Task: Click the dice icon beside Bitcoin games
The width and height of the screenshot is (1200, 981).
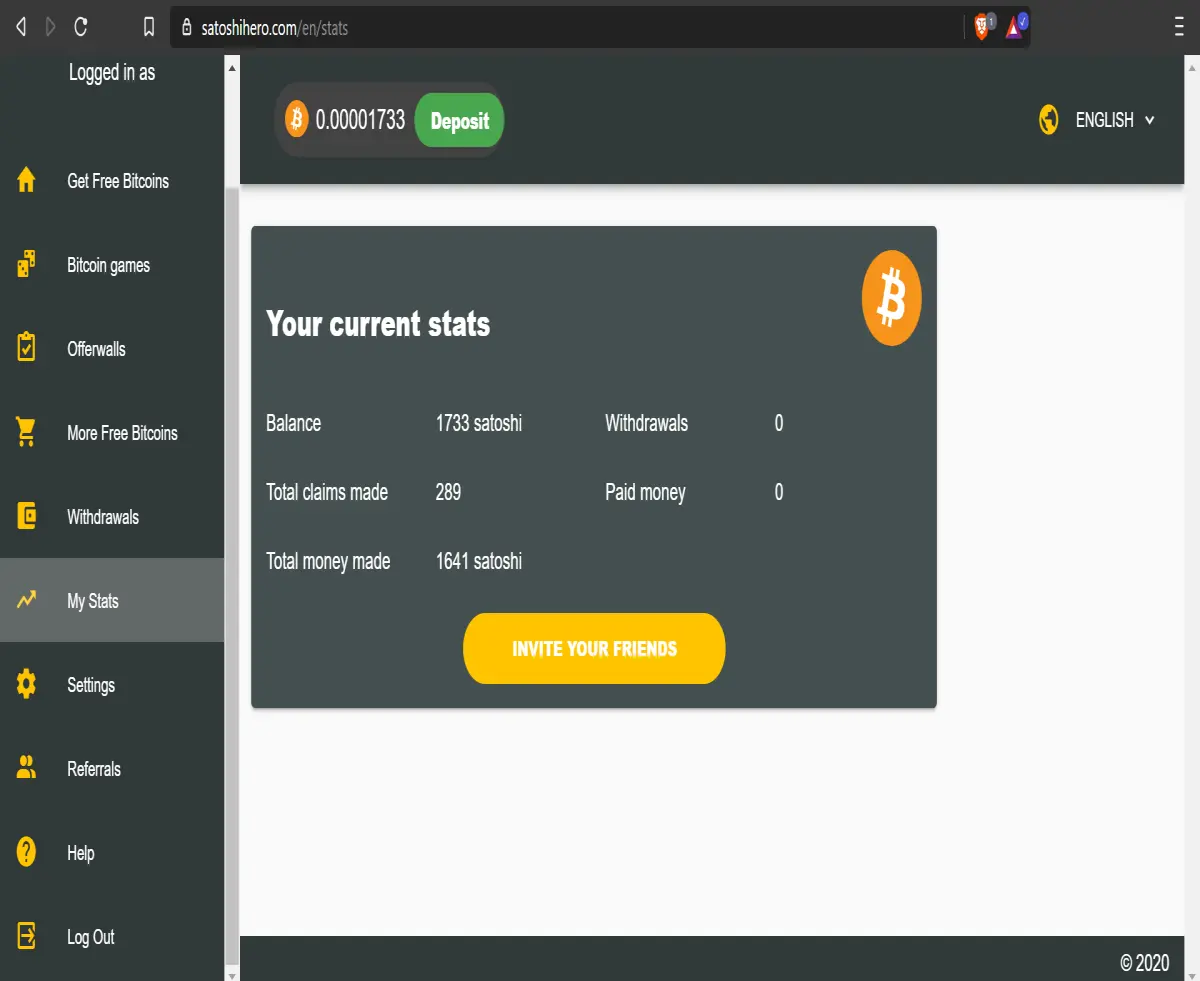Action: point(27,265)
